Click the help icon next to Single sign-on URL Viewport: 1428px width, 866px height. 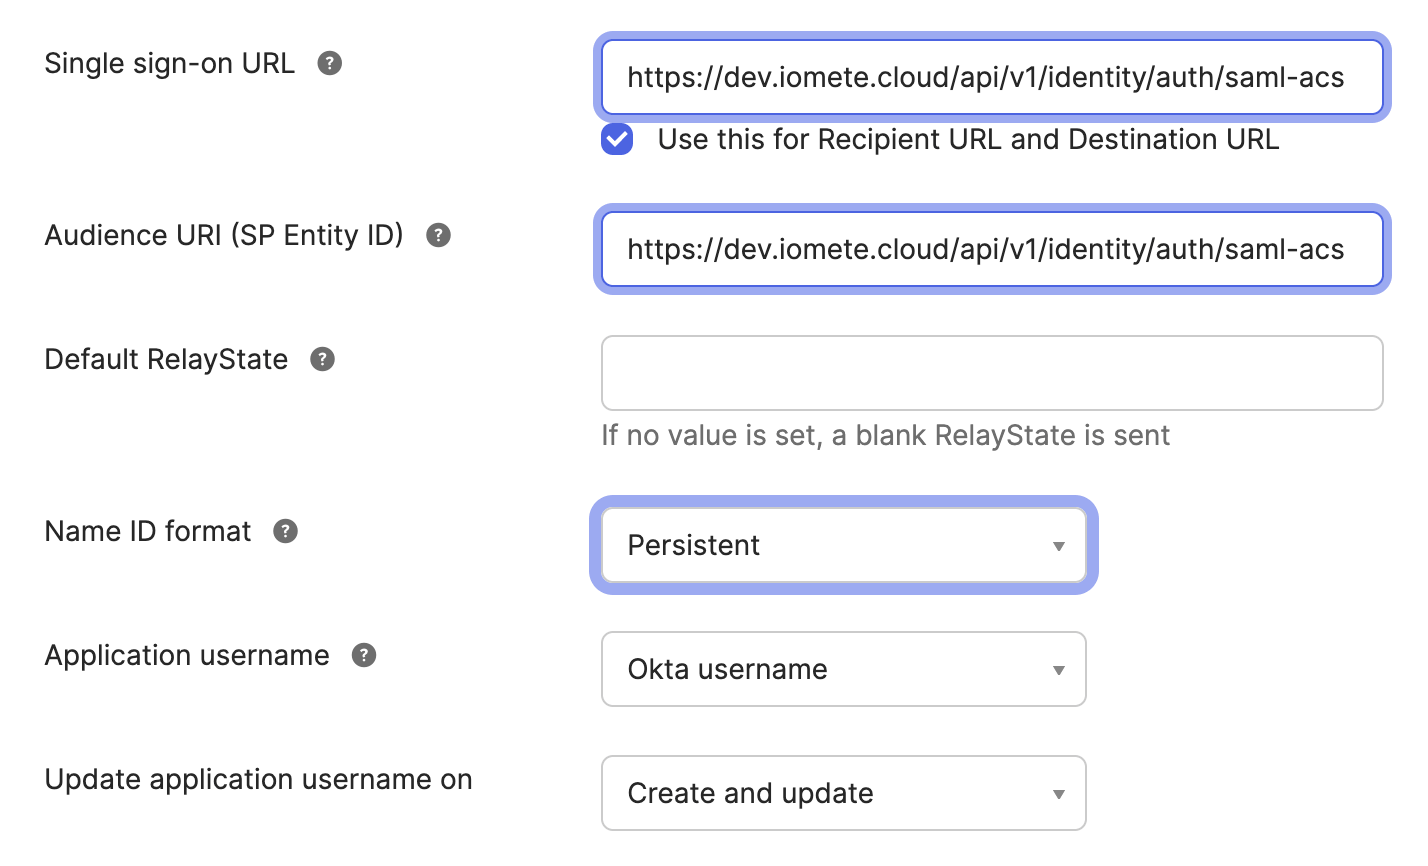click(x=330, y=63)
